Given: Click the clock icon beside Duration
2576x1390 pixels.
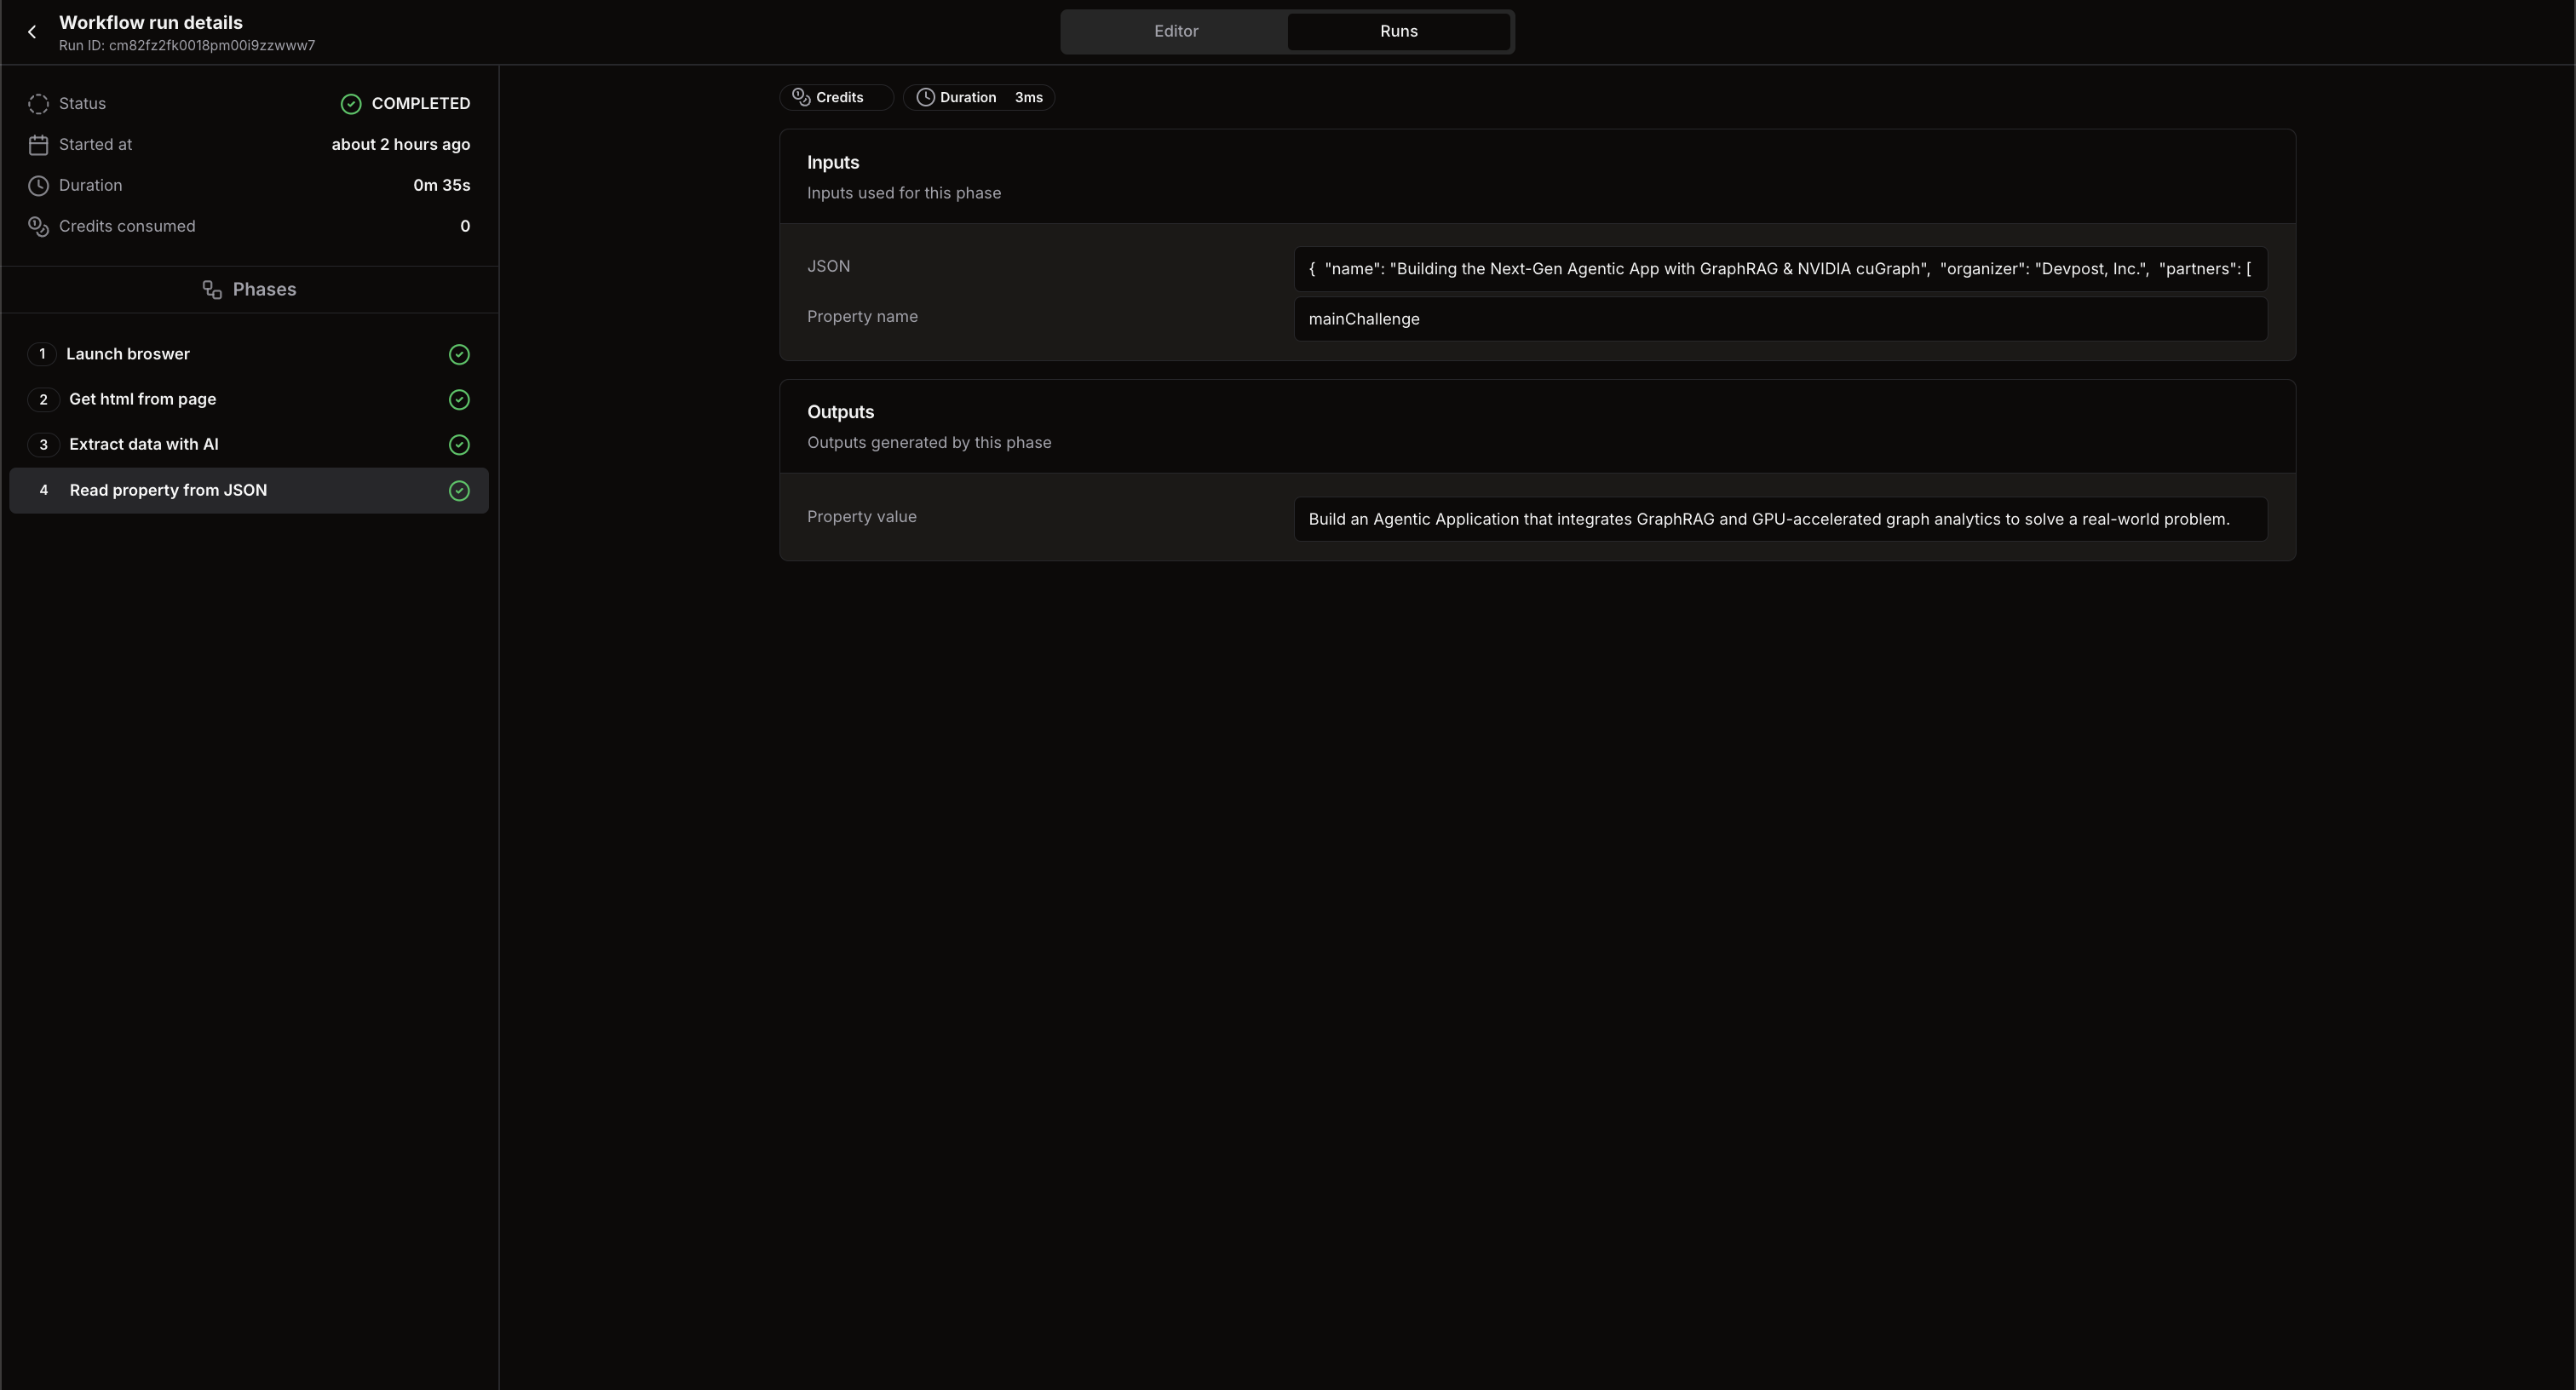Looking at the screenshot, I should (x=38, y=185).
